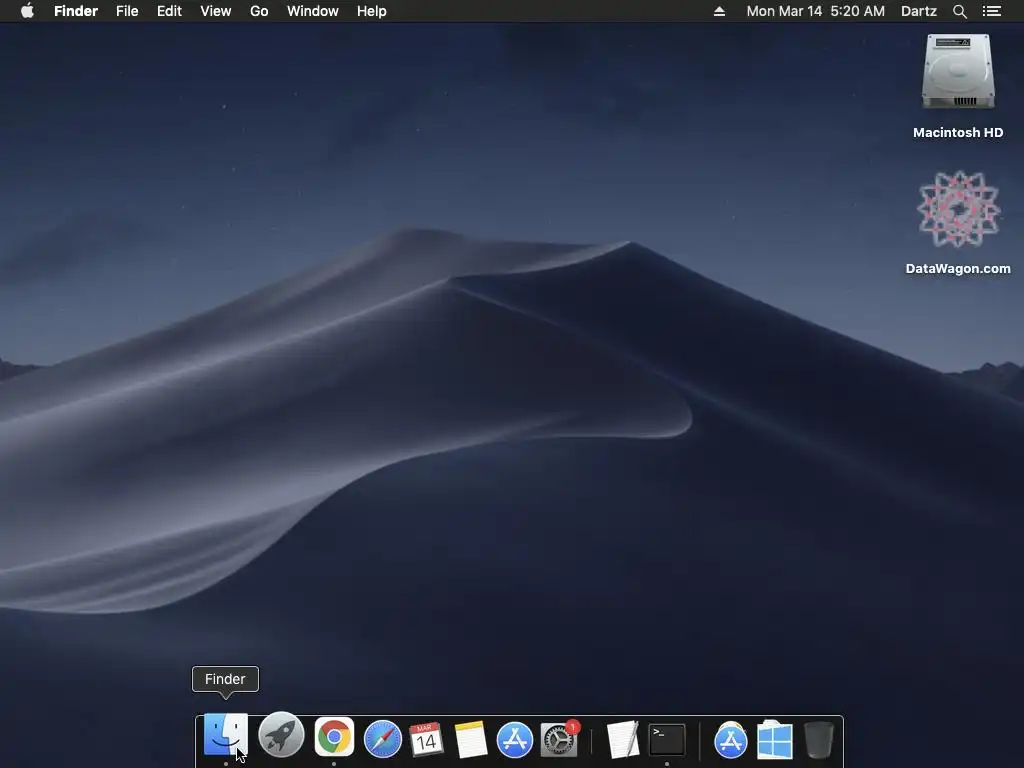
Task: Open Finder from the Dock
Action: pyautogui.click(x=225, y=735)
